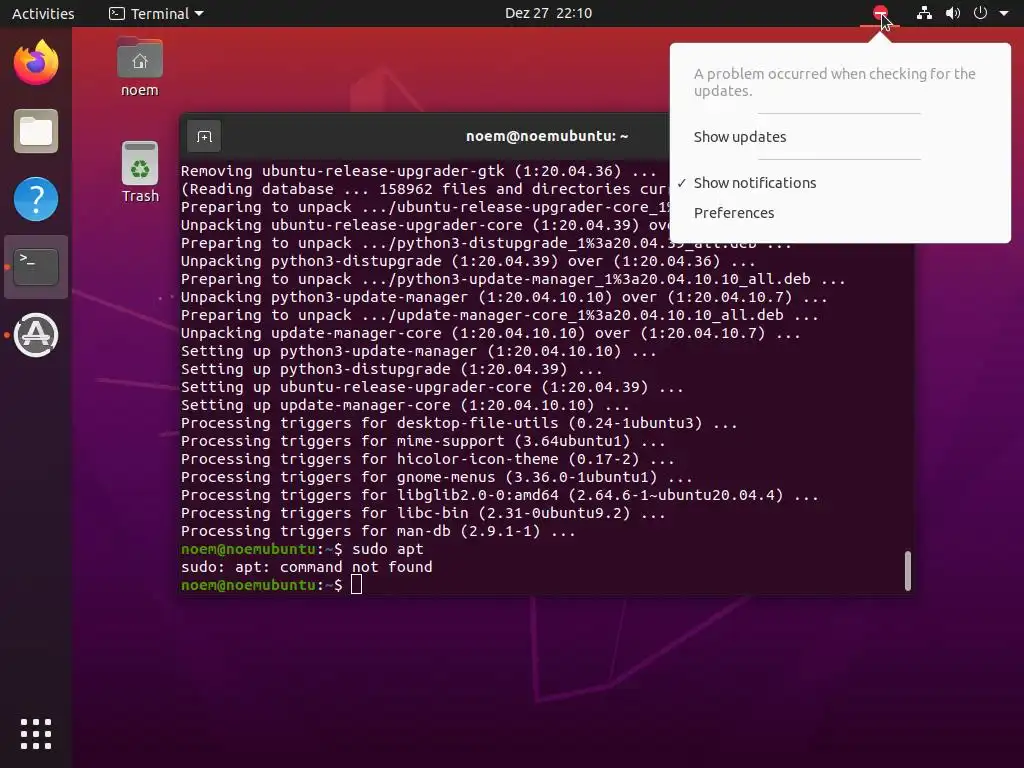The height and width of the screenshot is (768, 1024).
Task: Click the terminal scrollbar handle
Action: pos(908,571)
